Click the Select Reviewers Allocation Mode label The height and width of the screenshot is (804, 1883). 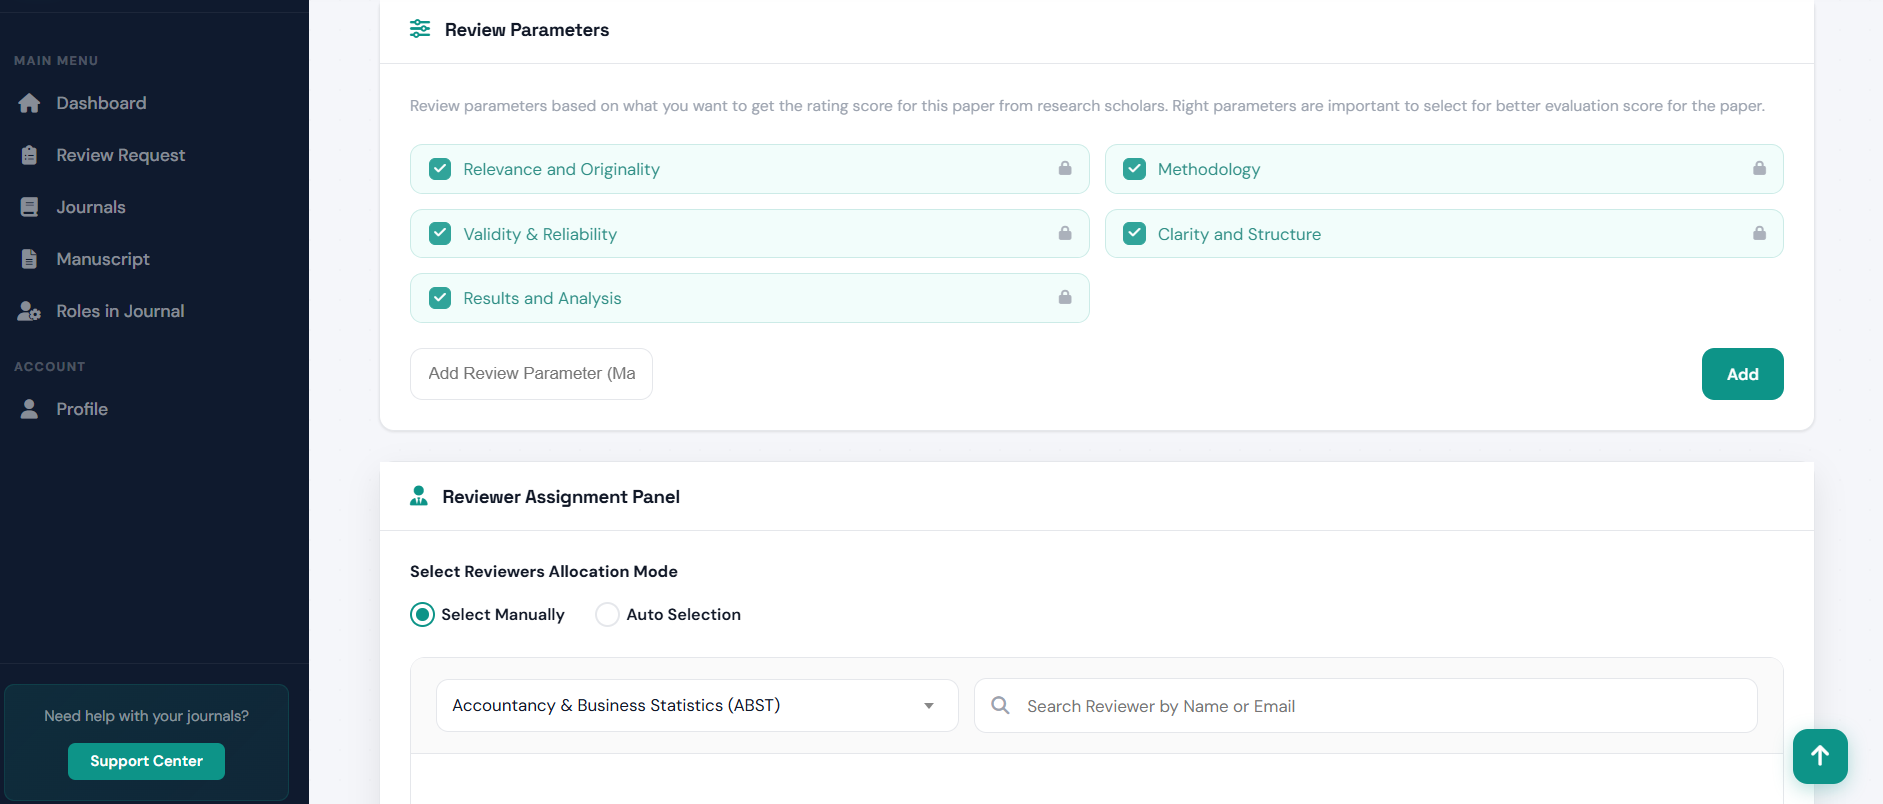544,571
